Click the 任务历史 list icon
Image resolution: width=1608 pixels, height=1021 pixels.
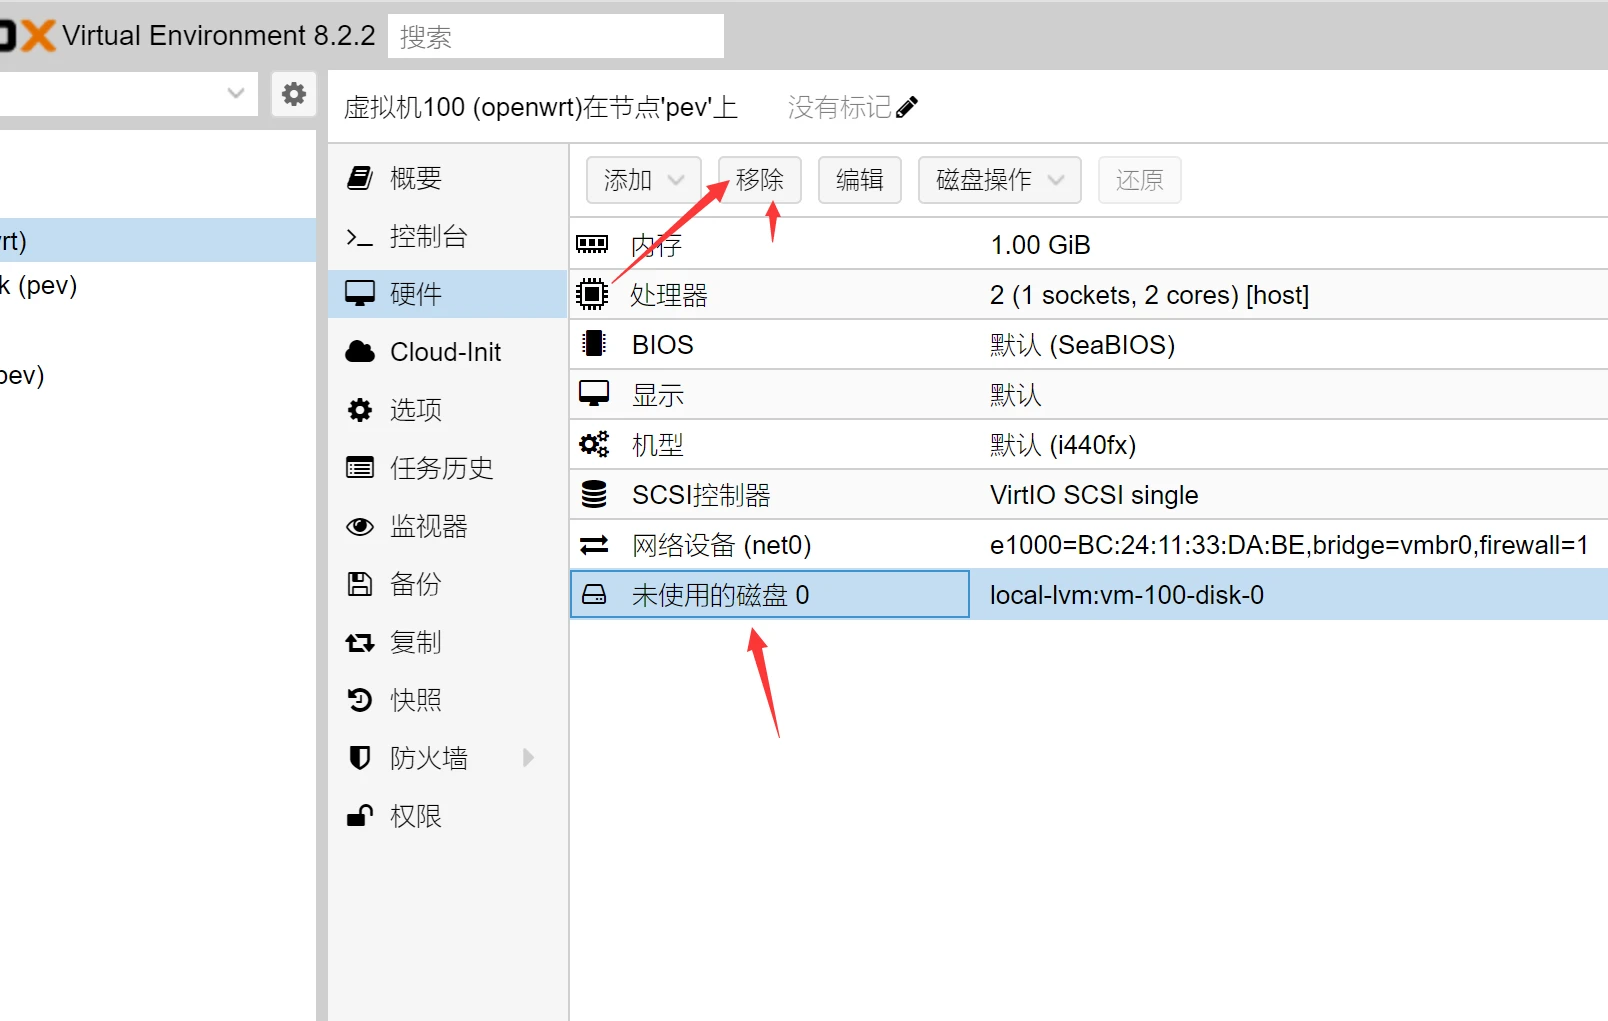coord(360,467)
